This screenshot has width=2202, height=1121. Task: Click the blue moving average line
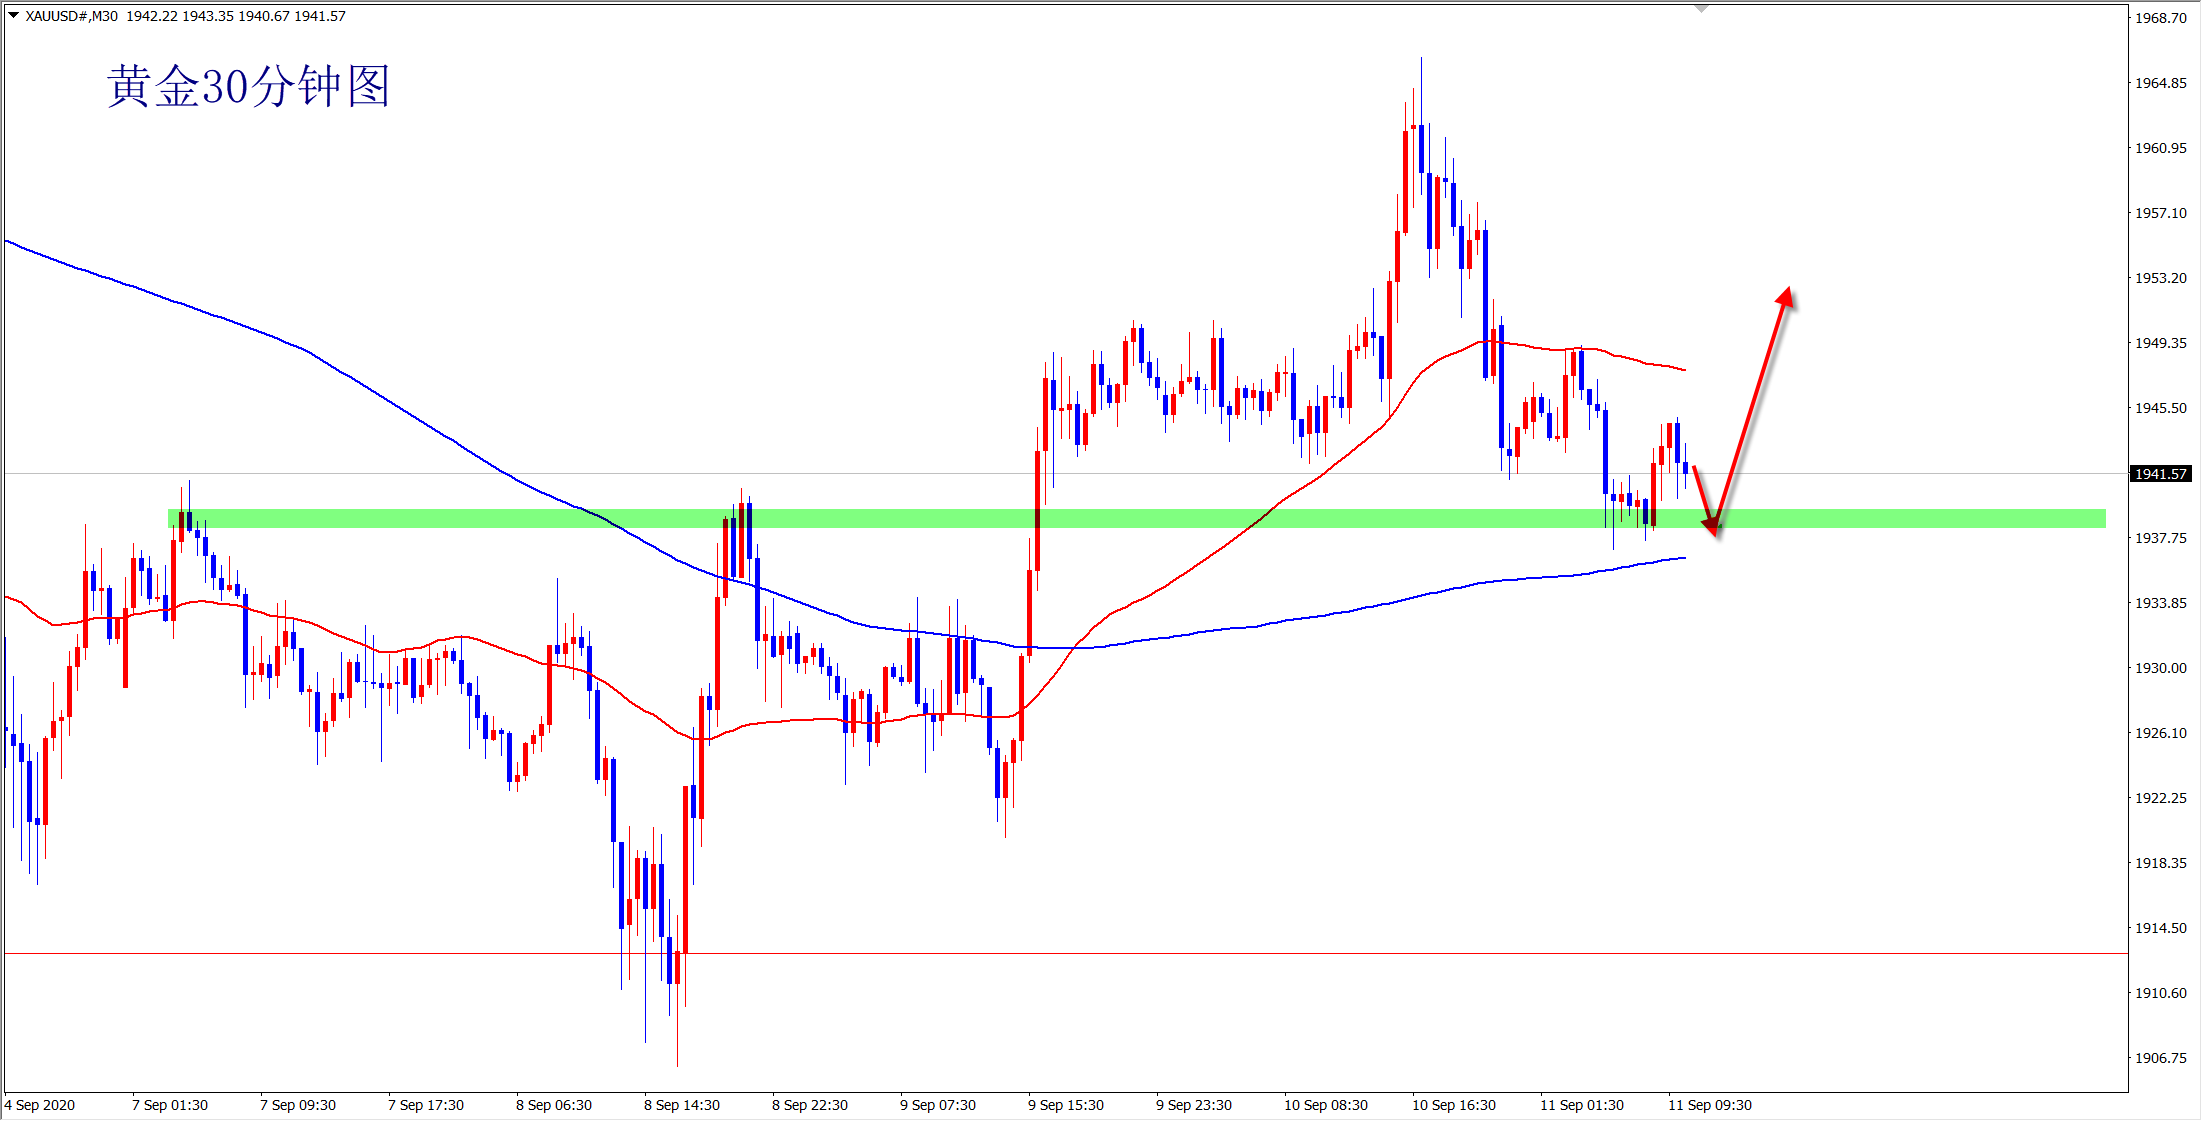(300, 347)
